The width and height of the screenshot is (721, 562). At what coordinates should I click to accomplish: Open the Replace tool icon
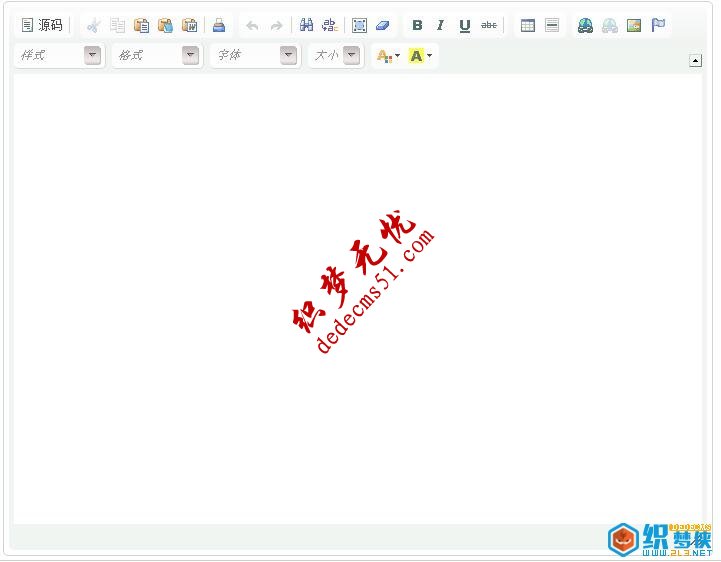point(330,25)
